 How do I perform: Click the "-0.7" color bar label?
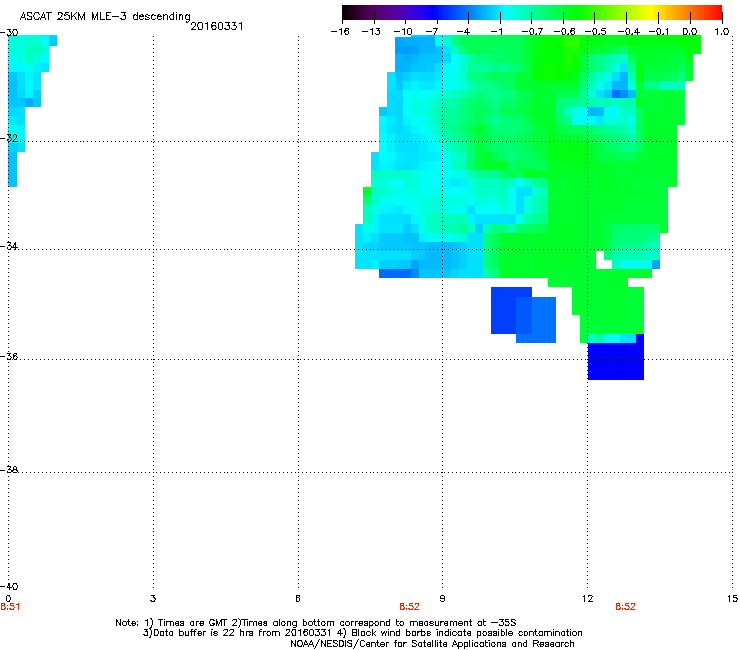click(532, 32)
